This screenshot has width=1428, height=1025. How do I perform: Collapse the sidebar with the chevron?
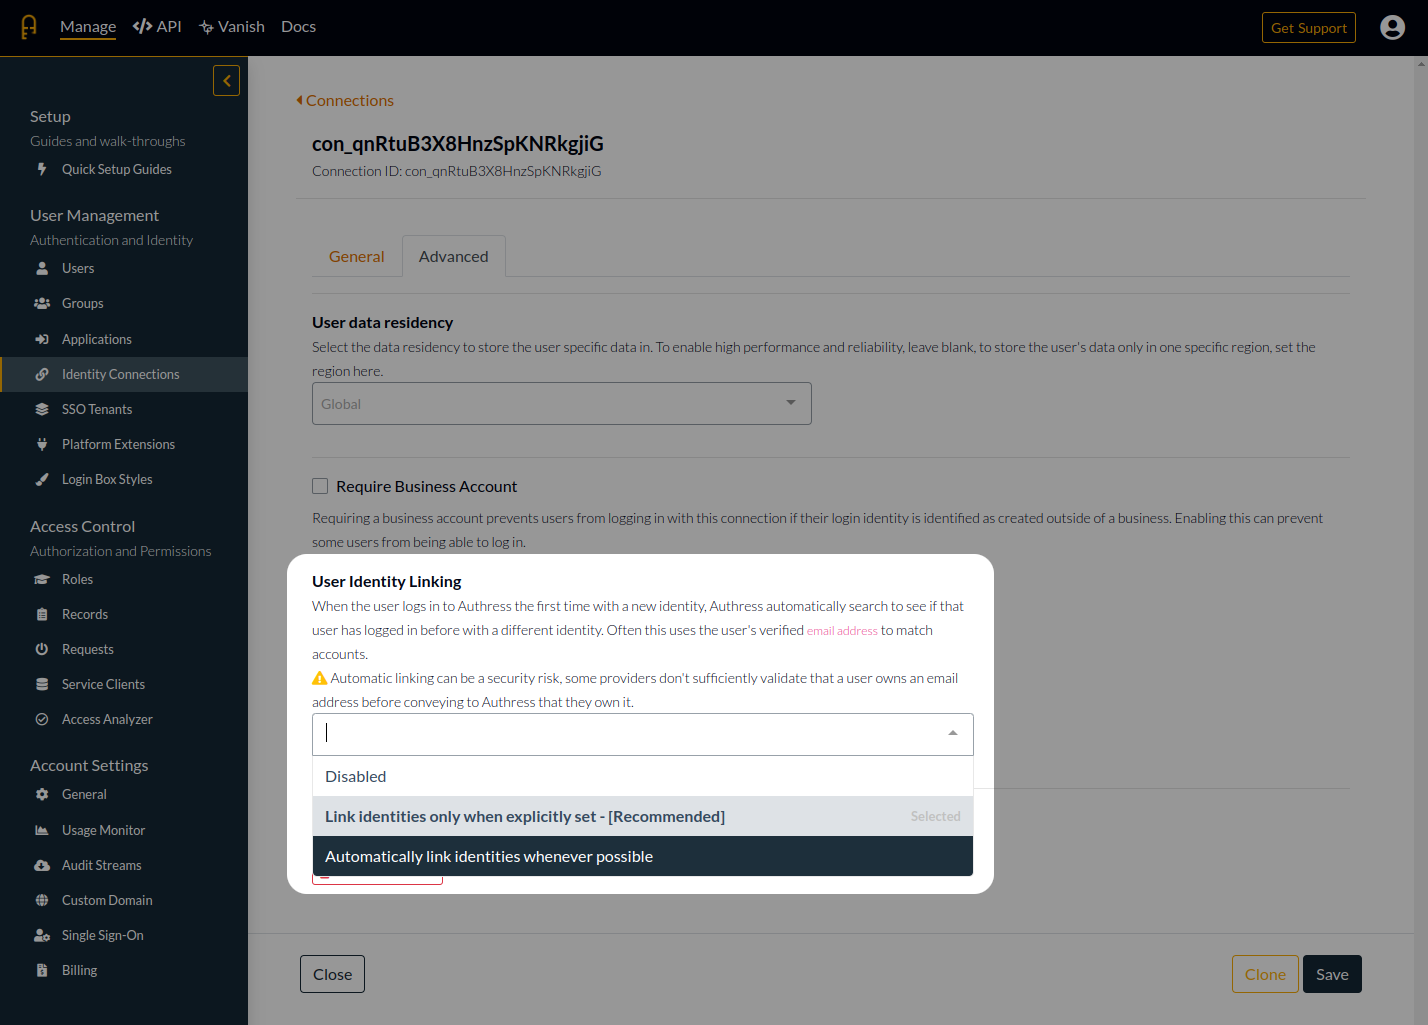pyautogui.click(x=226, y=80)
